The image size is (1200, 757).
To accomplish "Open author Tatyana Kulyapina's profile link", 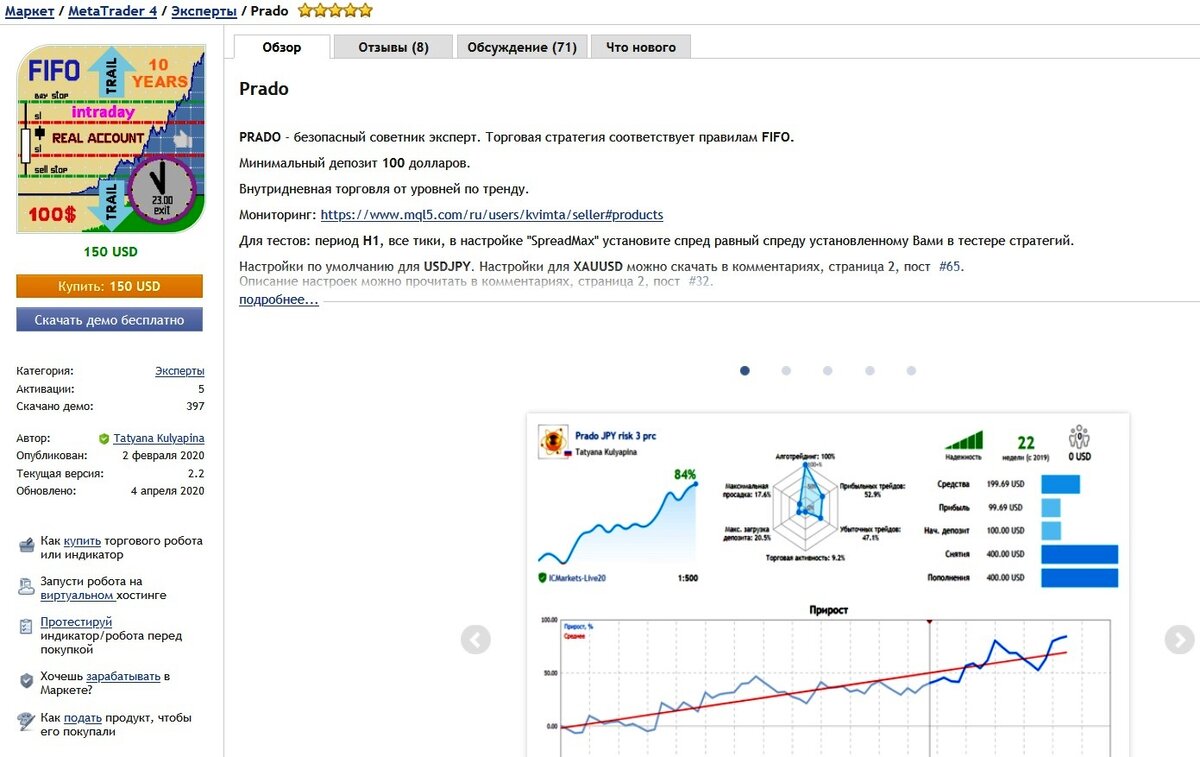I will click(159, 438).
